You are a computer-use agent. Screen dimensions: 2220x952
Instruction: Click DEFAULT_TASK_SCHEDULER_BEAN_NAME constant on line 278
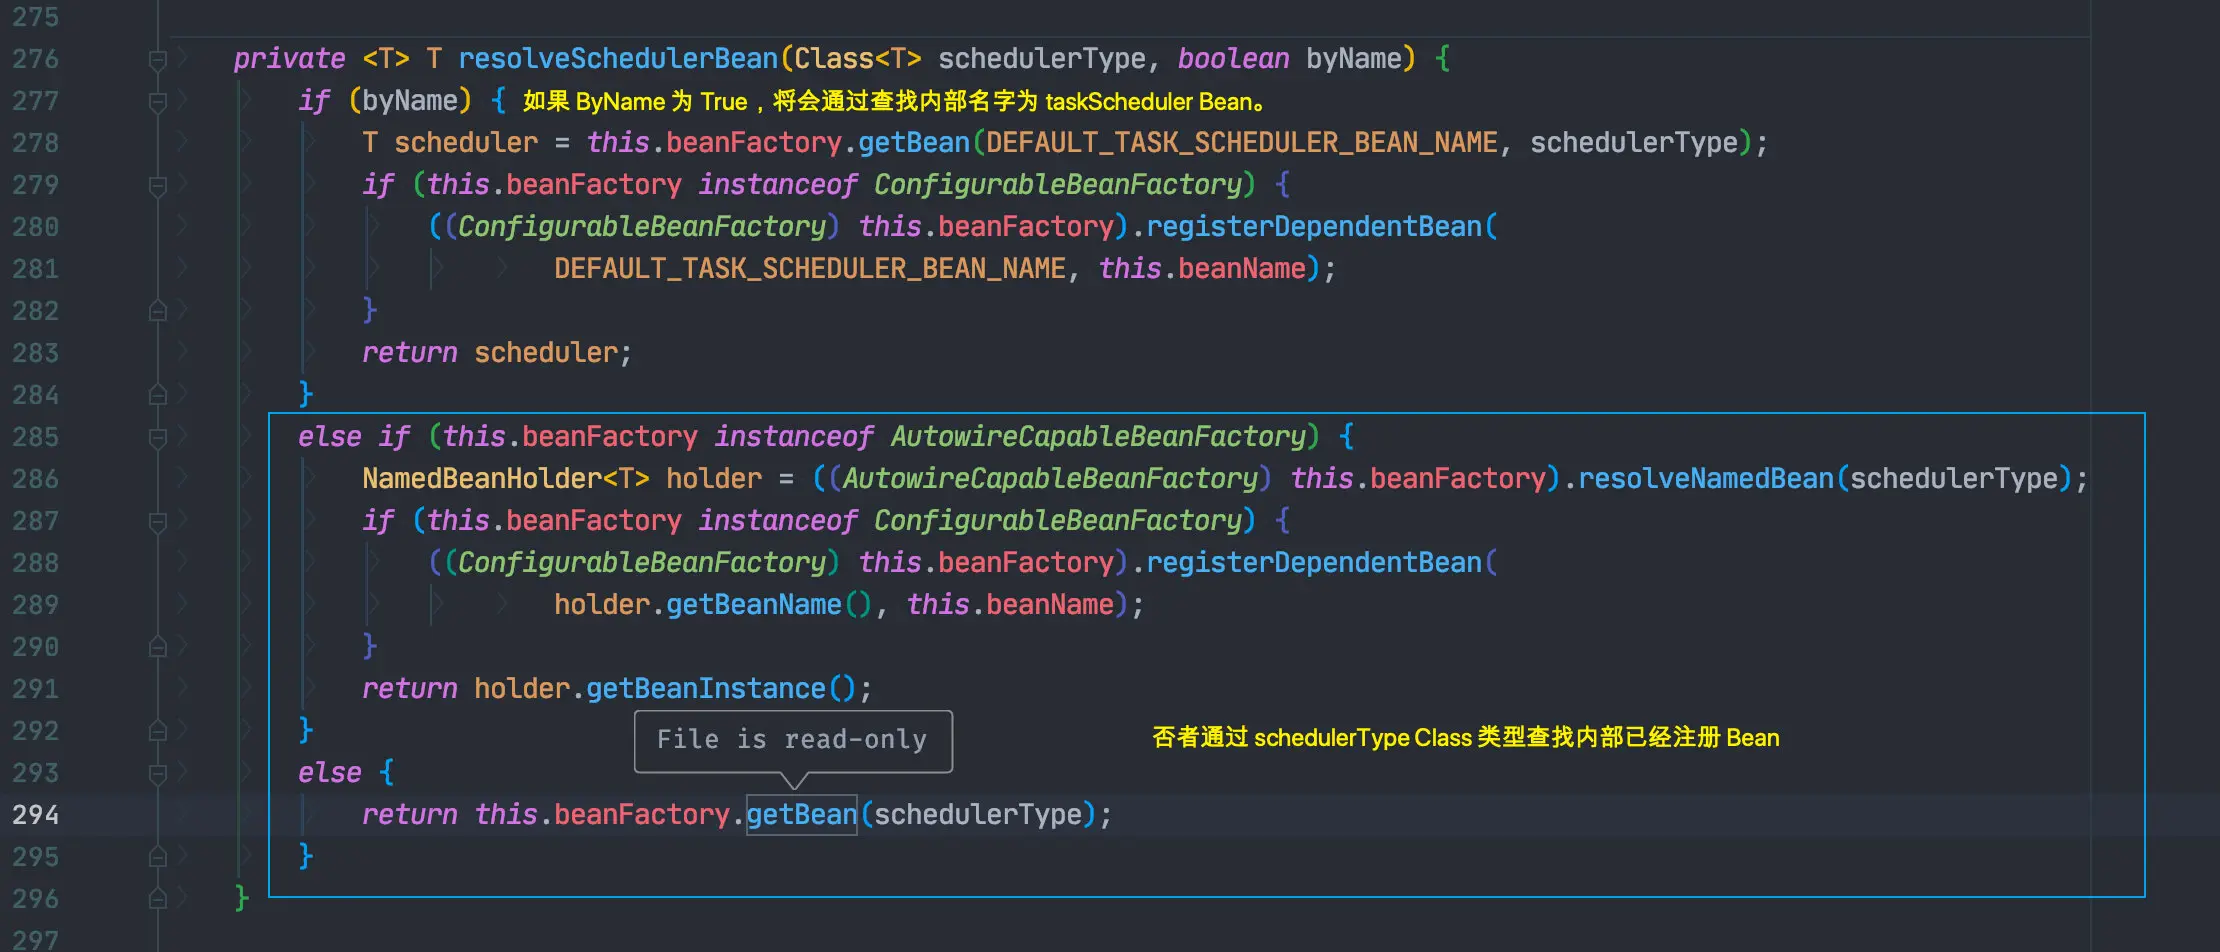(1242, 143)
